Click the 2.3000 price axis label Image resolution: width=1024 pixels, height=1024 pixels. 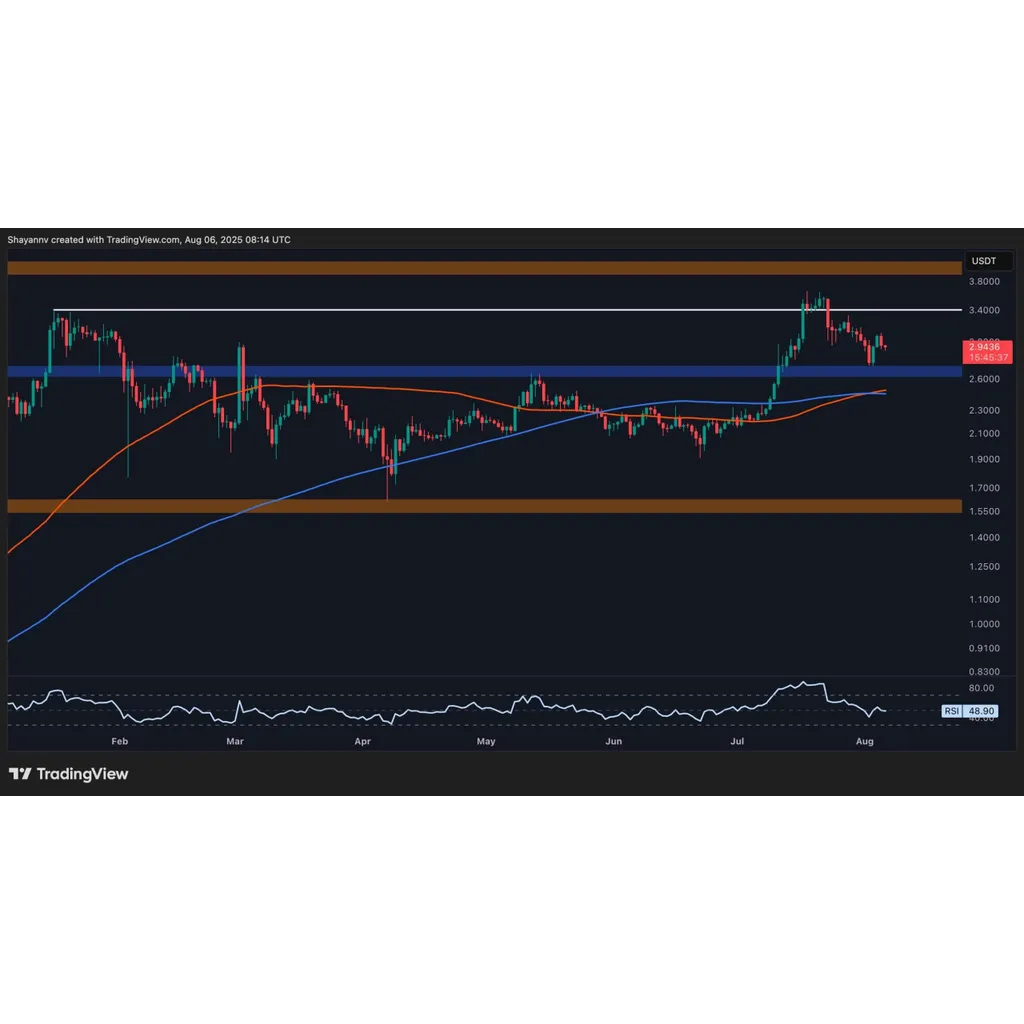(x=984, y=410)
